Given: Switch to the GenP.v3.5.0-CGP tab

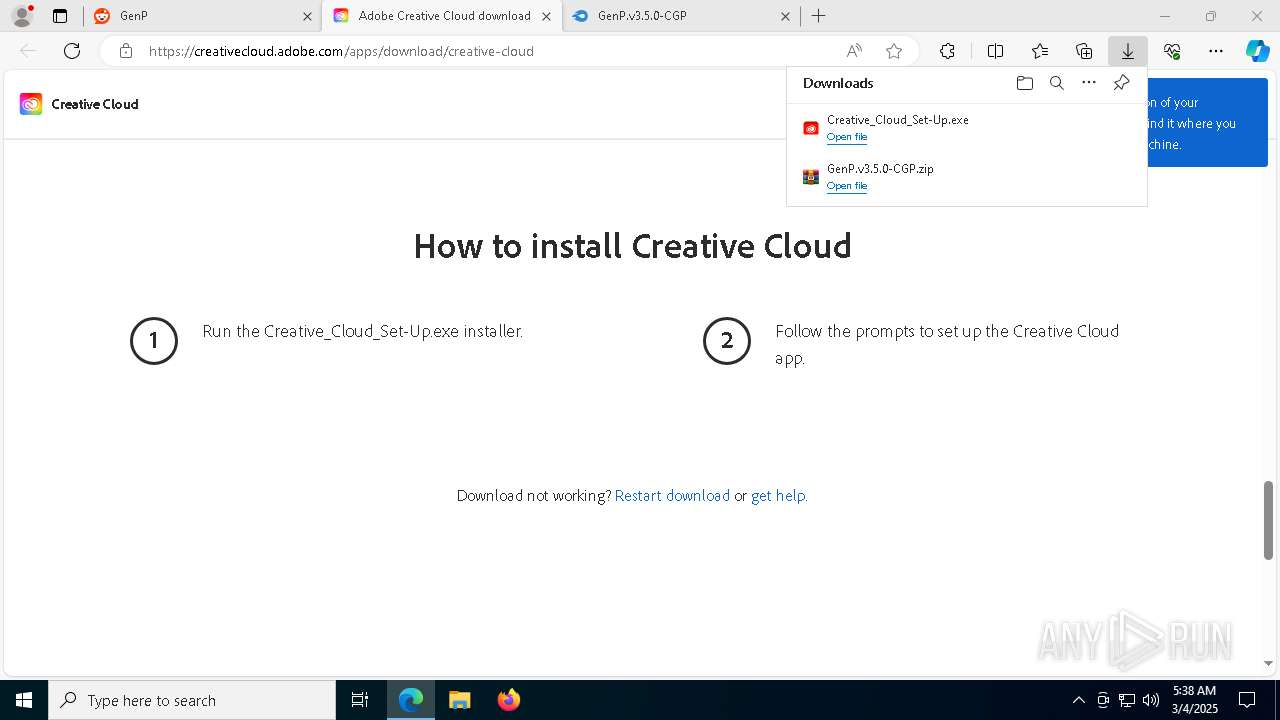Looking at the screenshot, I should pos(680,16).
